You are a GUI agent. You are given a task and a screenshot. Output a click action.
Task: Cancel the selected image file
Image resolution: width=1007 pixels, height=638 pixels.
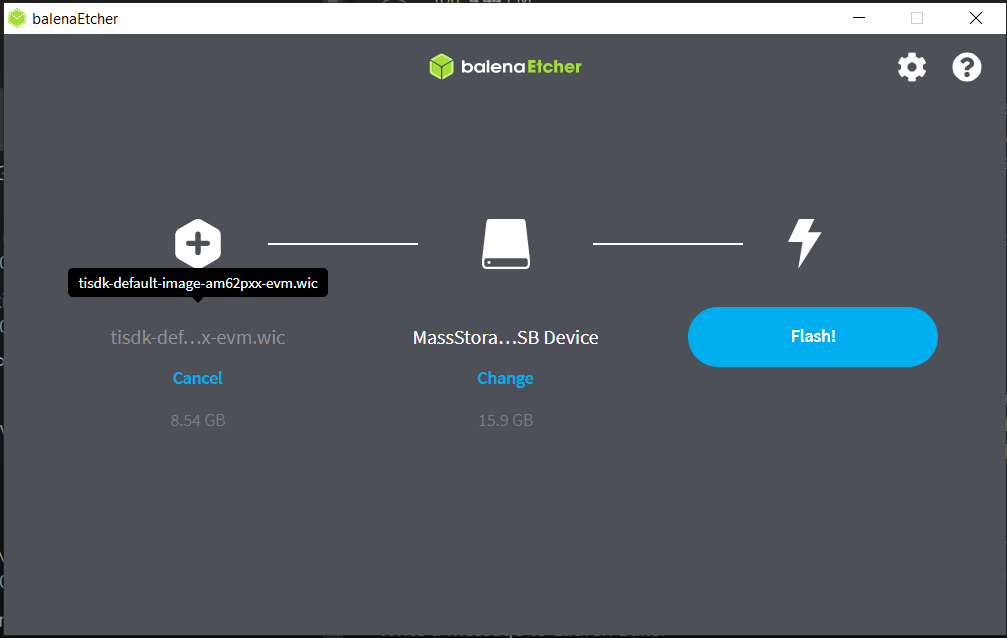[197, 378]
